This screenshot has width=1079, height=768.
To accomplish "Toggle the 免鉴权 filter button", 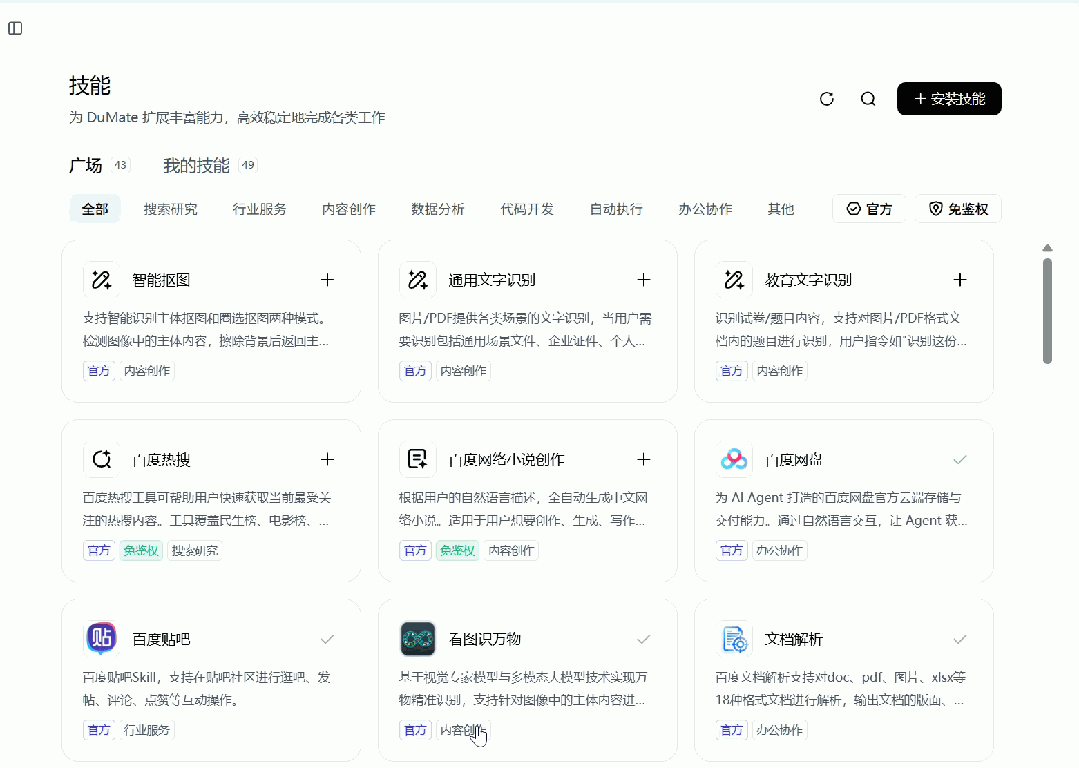I will point(959,209).
